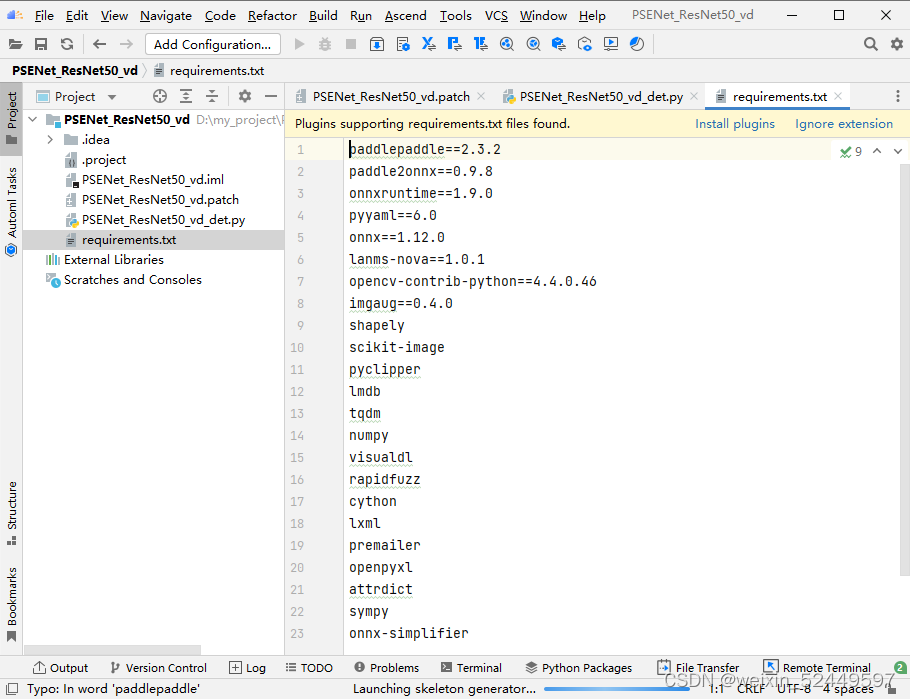Screen dimensions: 910x699
Task: Select the PSENet_ResNet50_vd.patch tree item
Action: (x=160, y=199)
